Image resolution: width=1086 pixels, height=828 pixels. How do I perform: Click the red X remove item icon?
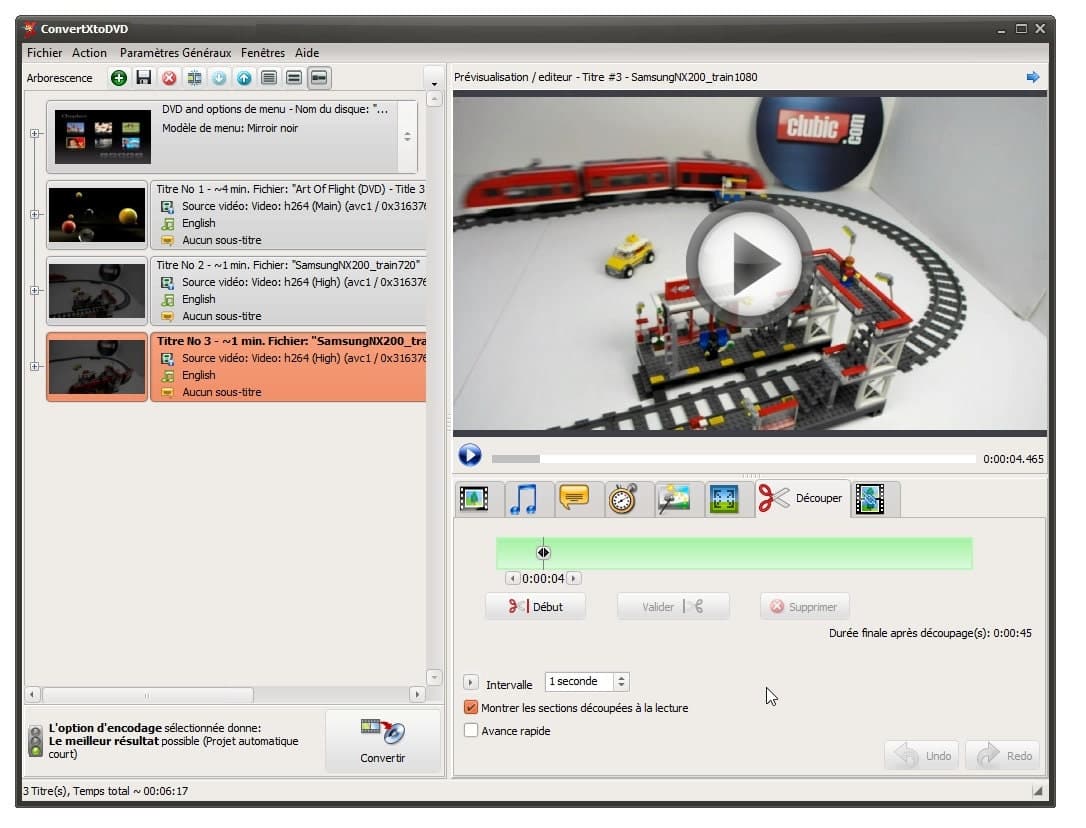pos(171,79)
